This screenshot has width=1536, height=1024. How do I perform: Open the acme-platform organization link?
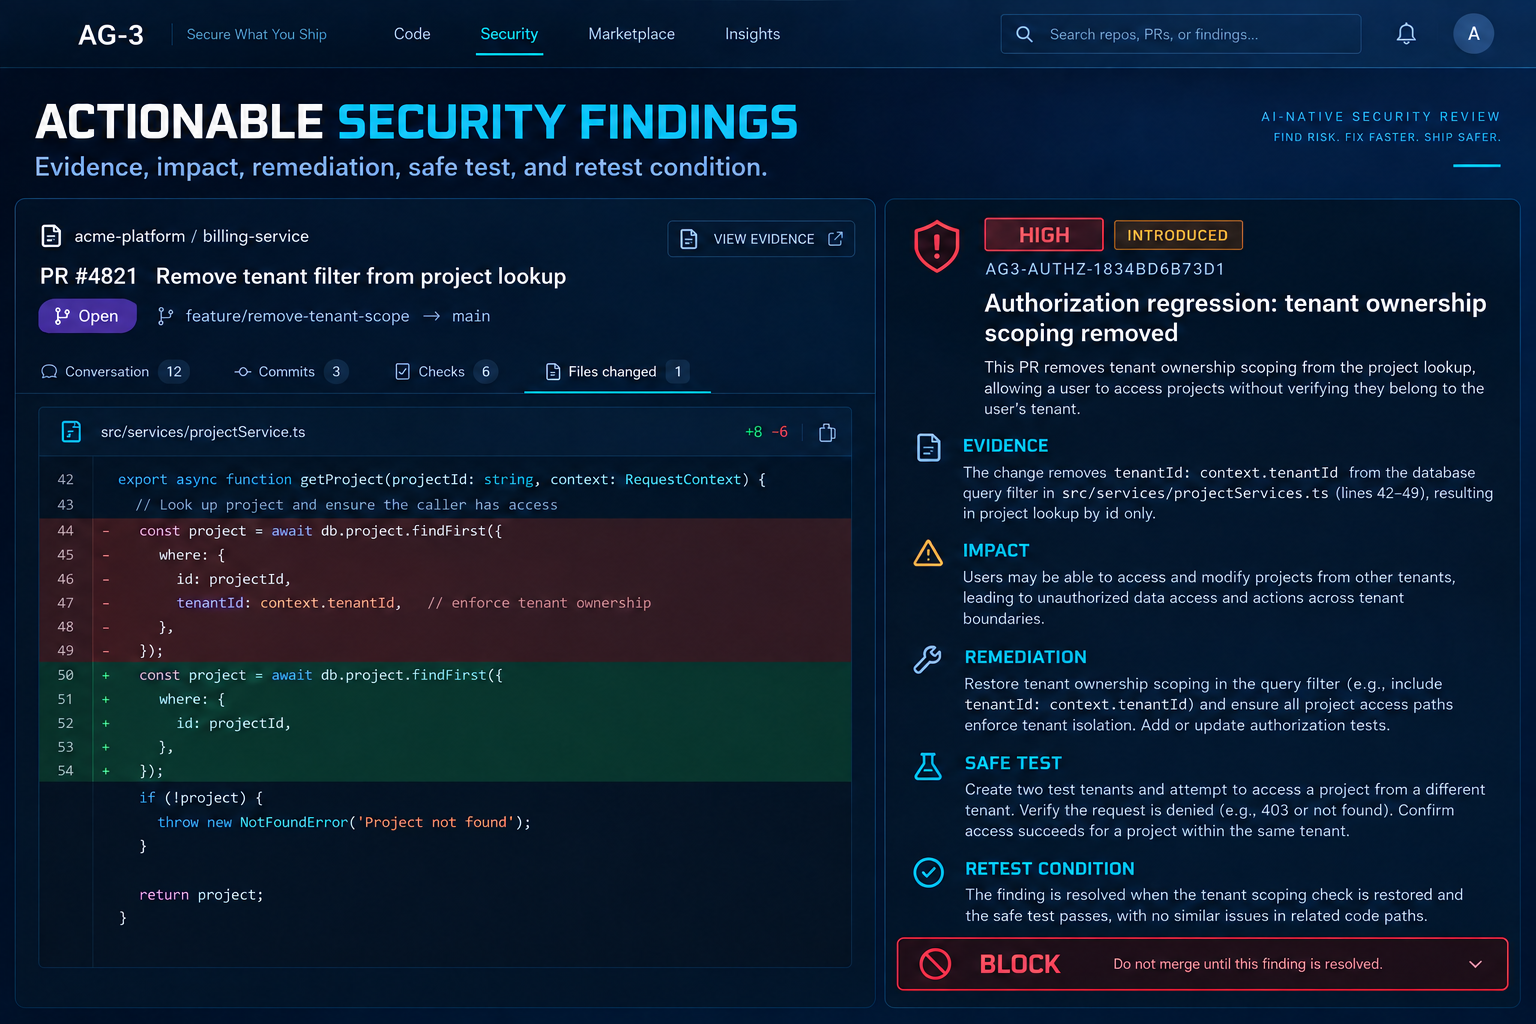point(130,236)
